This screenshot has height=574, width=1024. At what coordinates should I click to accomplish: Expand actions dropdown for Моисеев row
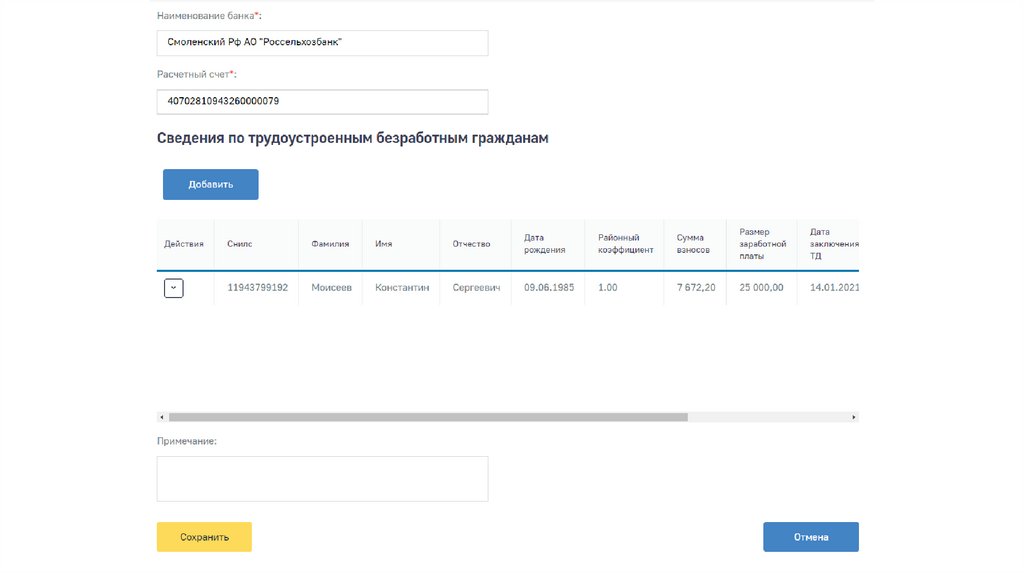[174, 288]
